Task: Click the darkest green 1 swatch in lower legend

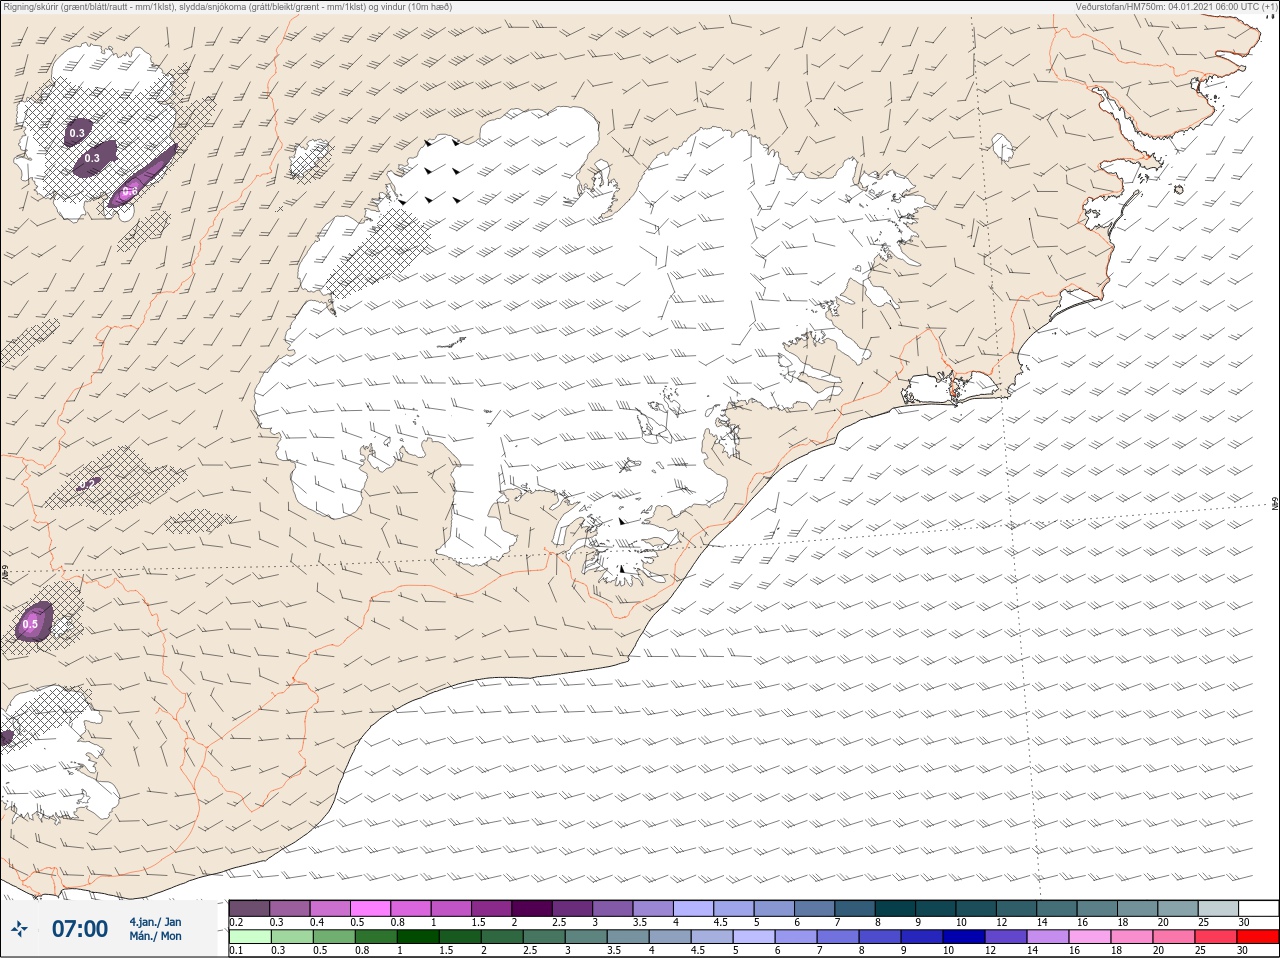Action: tap(418, 937)
